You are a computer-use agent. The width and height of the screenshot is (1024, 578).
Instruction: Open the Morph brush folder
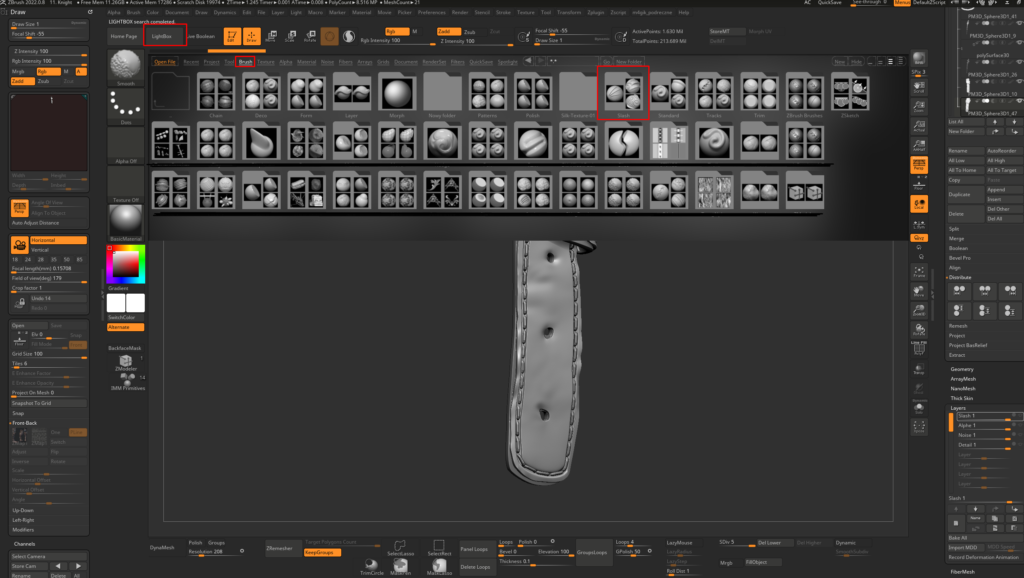(396, 95)
